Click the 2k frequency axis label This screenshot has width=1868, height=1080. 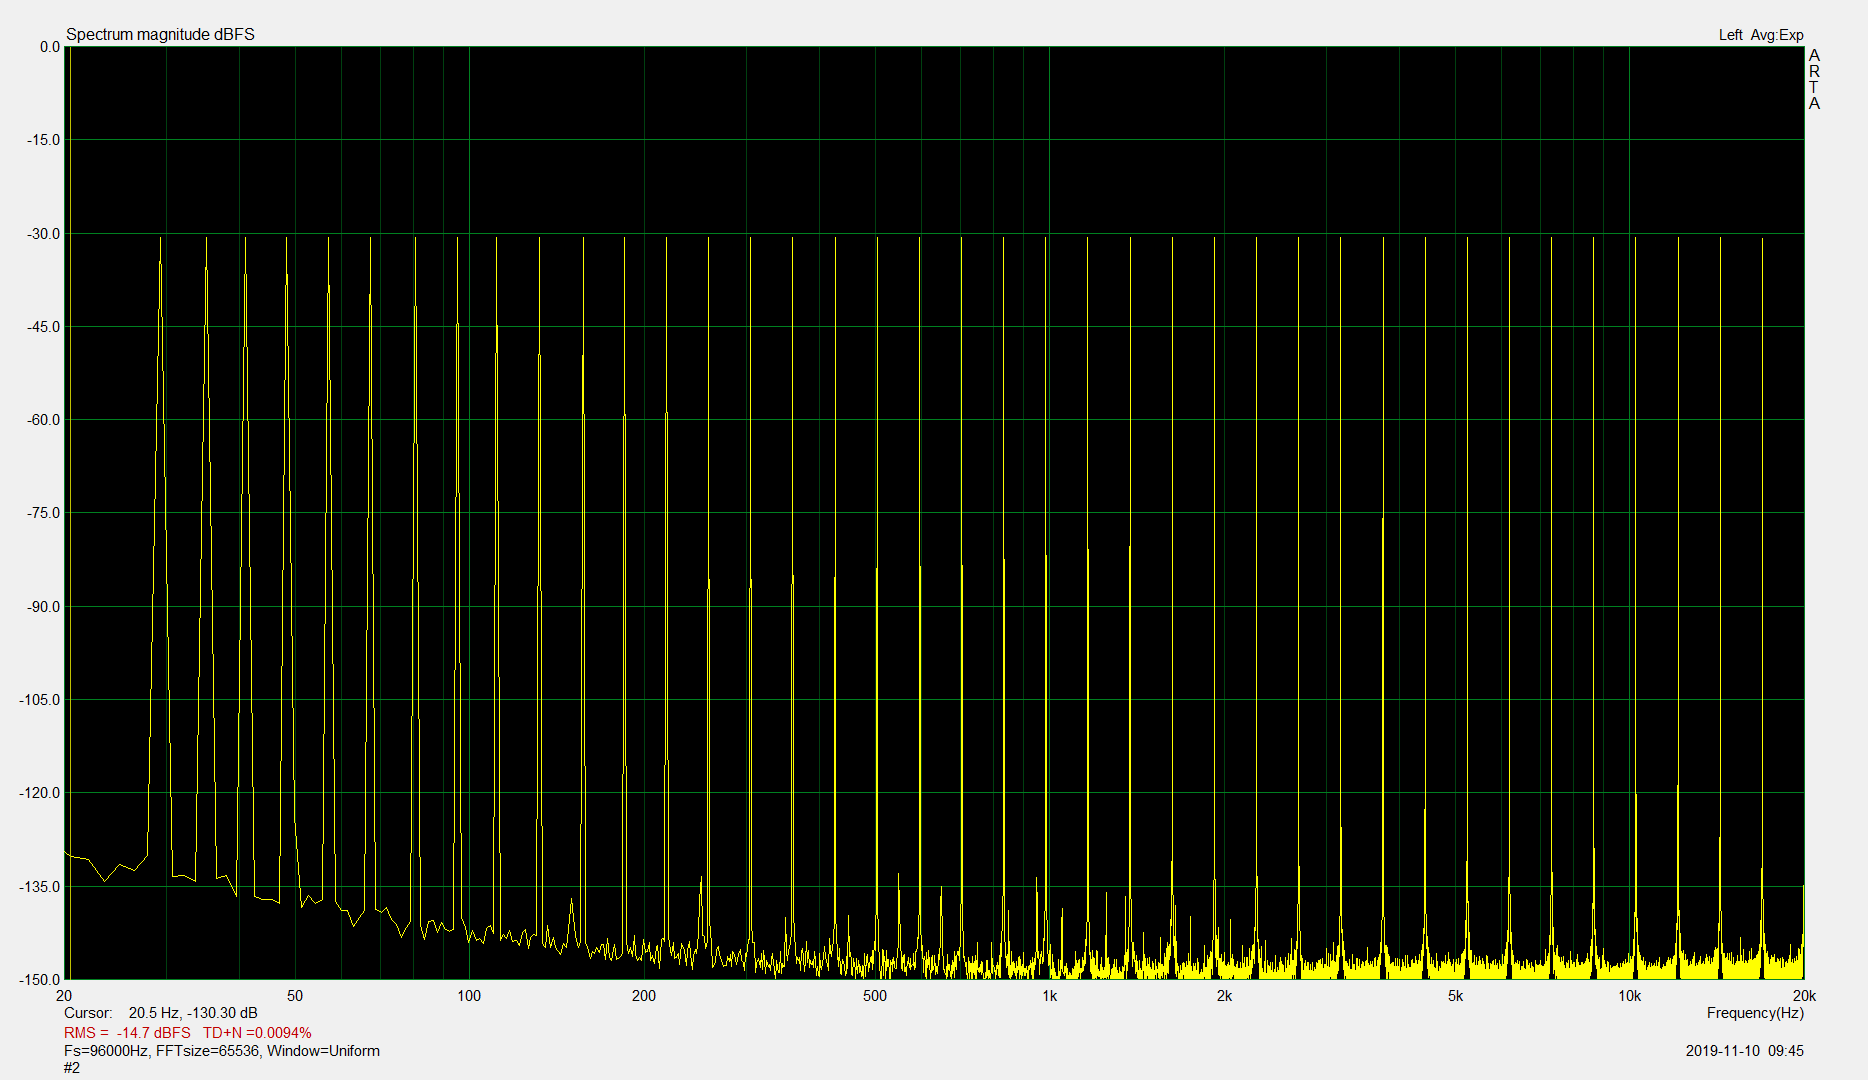(x=1224, y=996)
